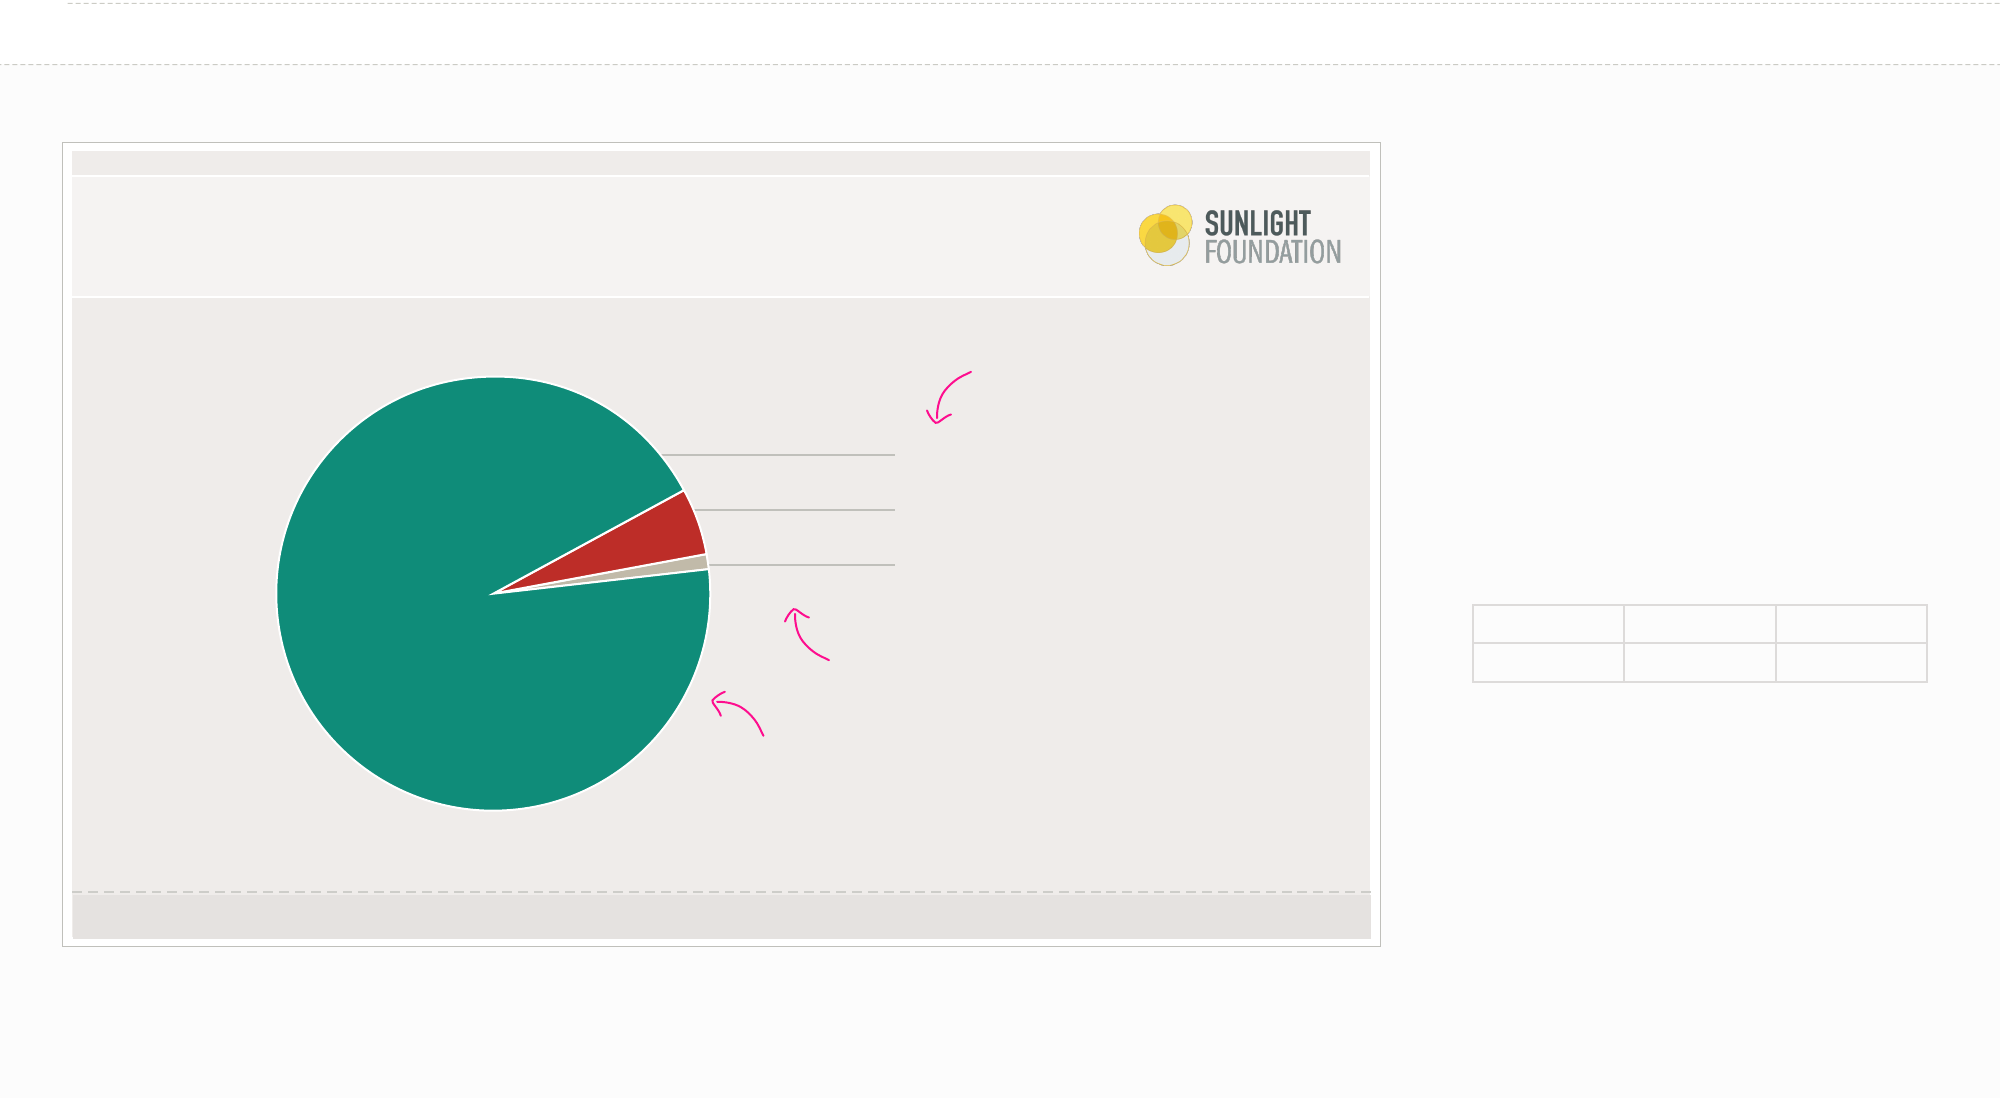Image resolution: width=2000 pixels, height=1098 pixels.
Task: Click the gray footer bar of the chart
Action: (x=721, y=916)
